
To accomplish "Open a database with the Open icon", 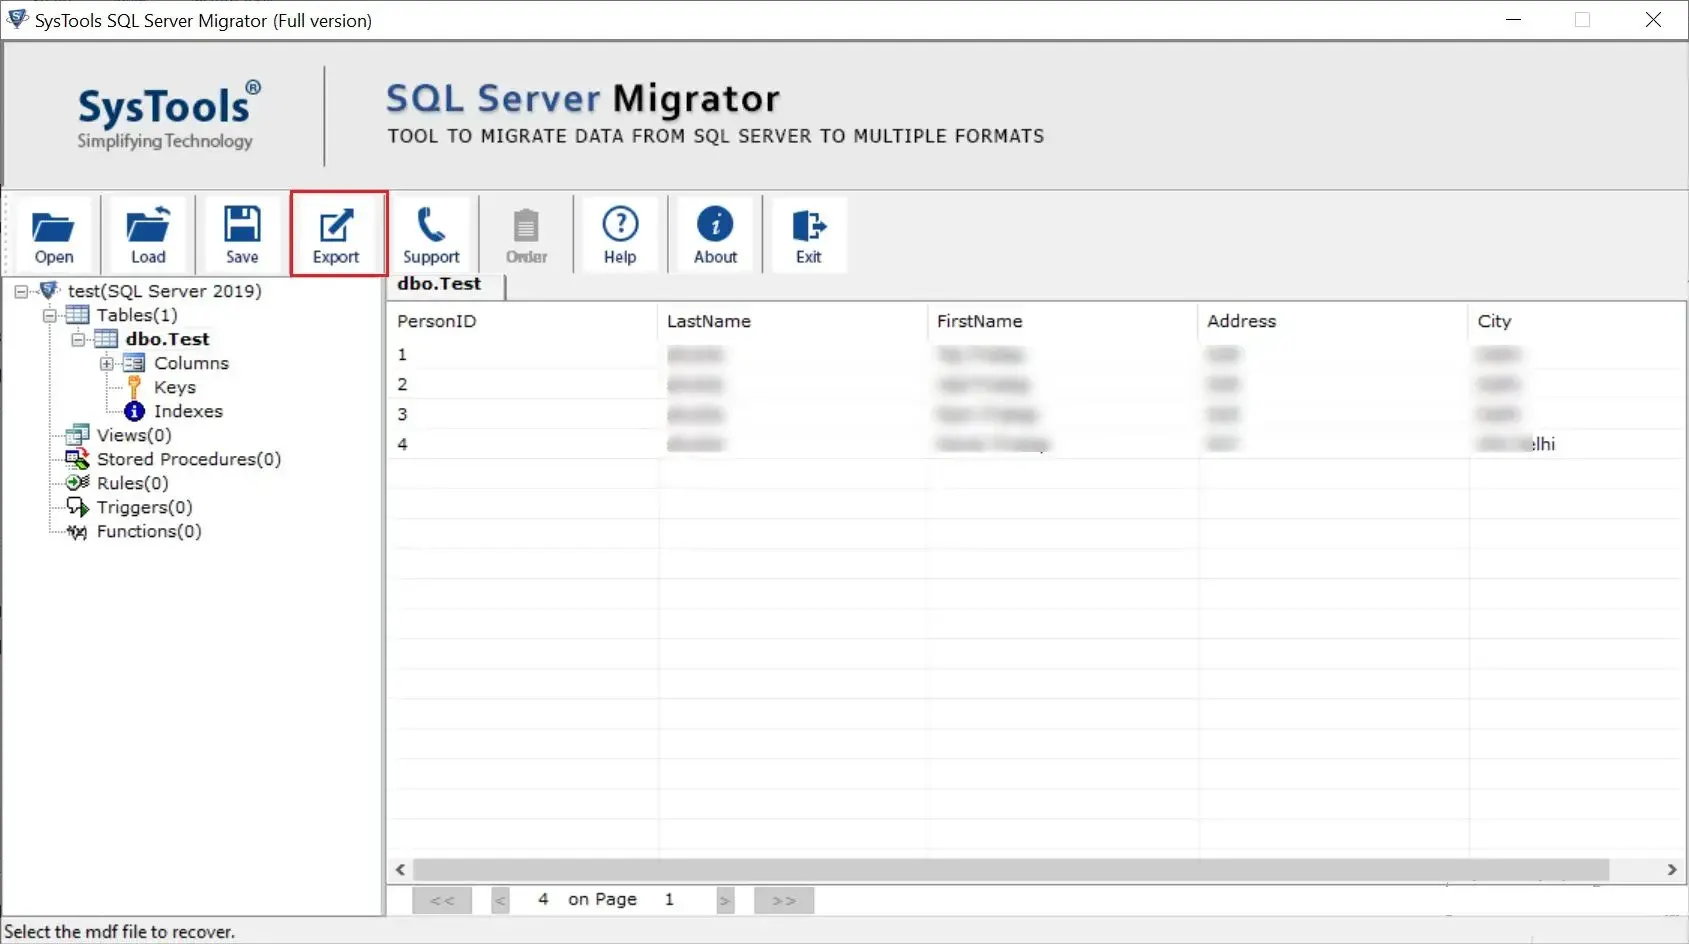I will click(x=54, y=234).
